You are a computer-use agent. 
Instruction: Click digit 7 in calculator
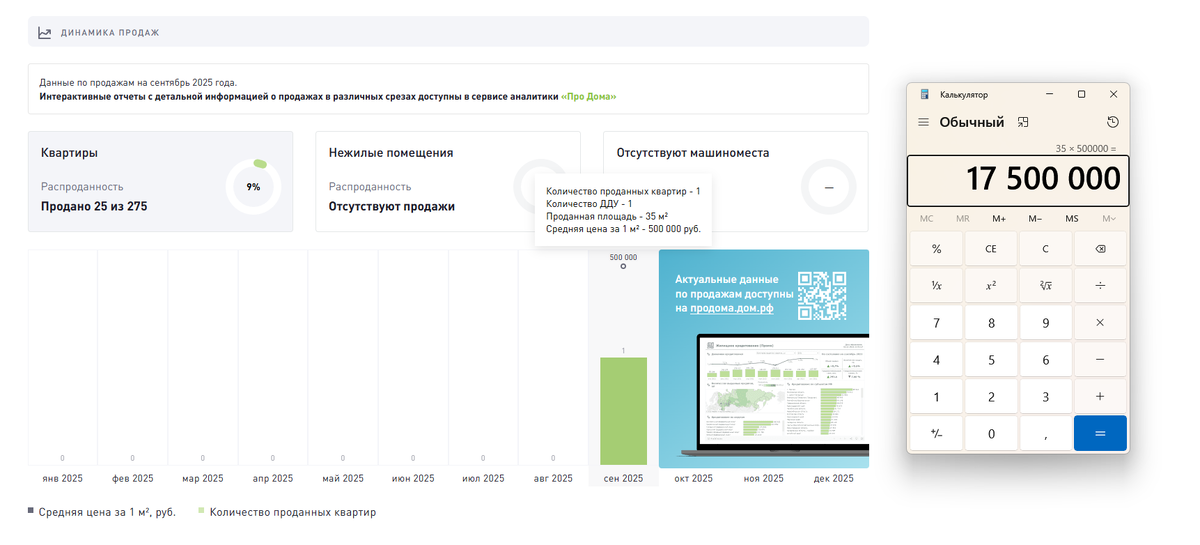(x=936, y=323)
